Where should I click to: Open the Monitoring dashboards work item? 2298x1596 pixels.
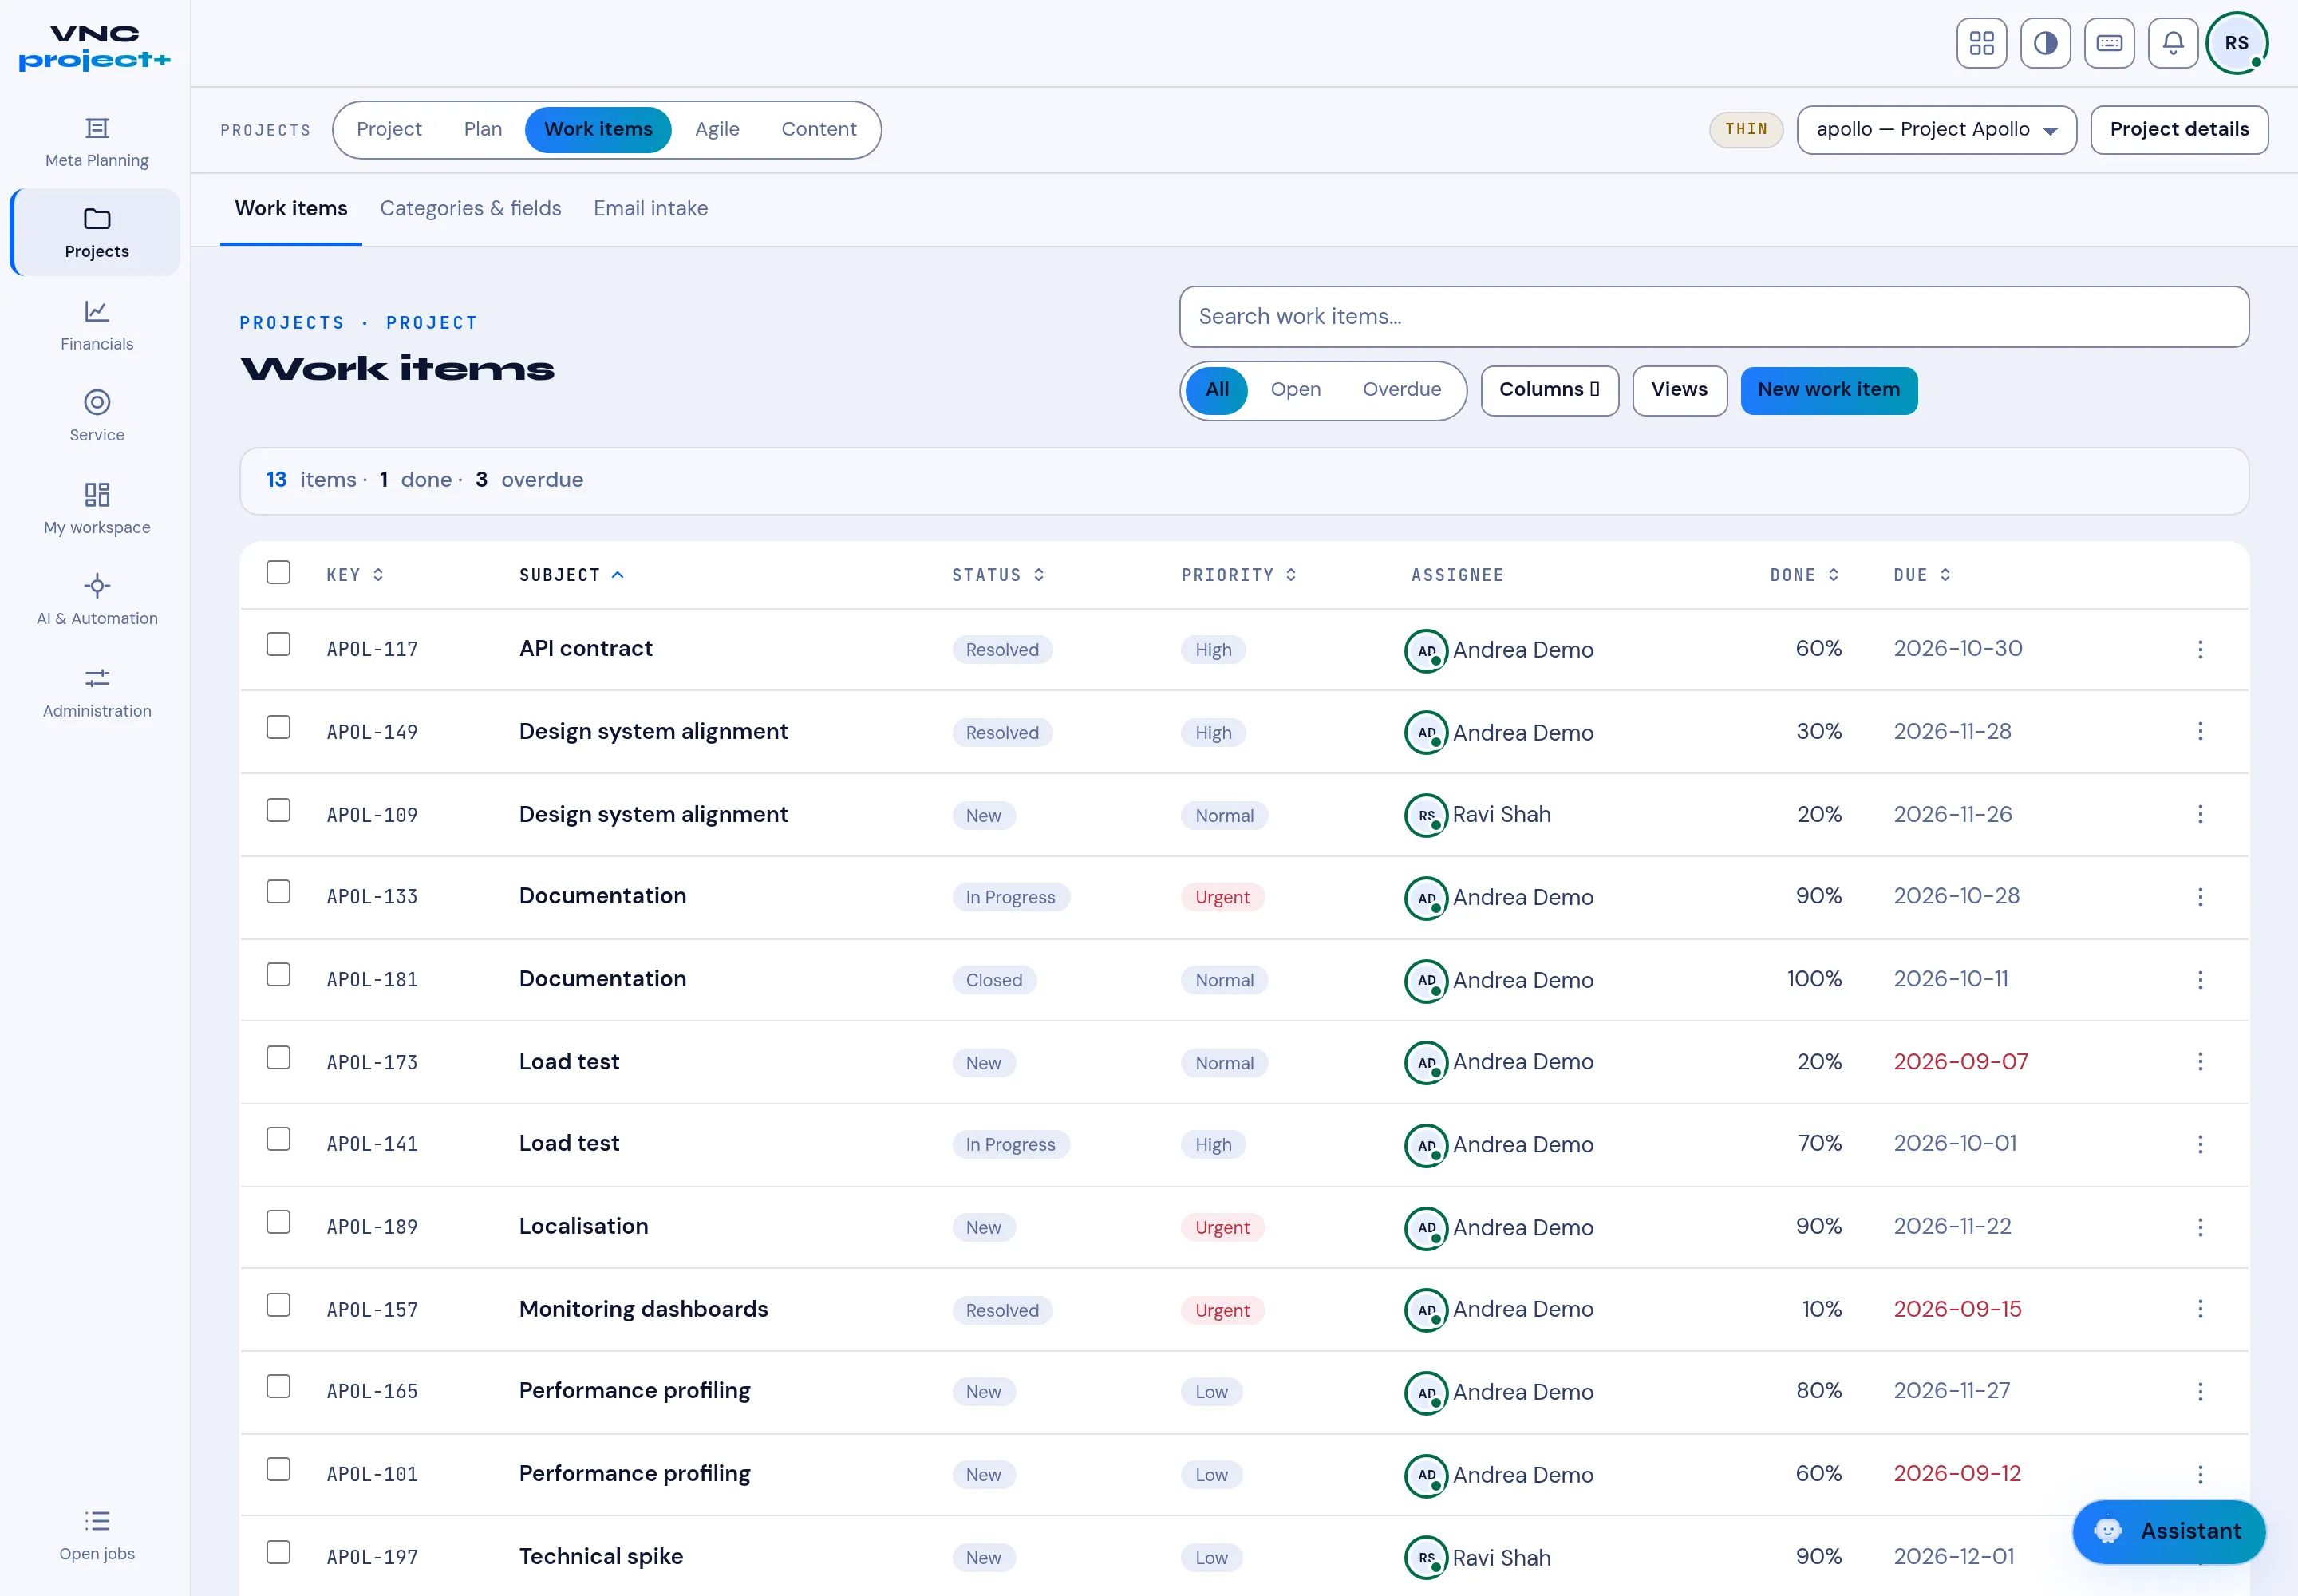click(643, 1309)
